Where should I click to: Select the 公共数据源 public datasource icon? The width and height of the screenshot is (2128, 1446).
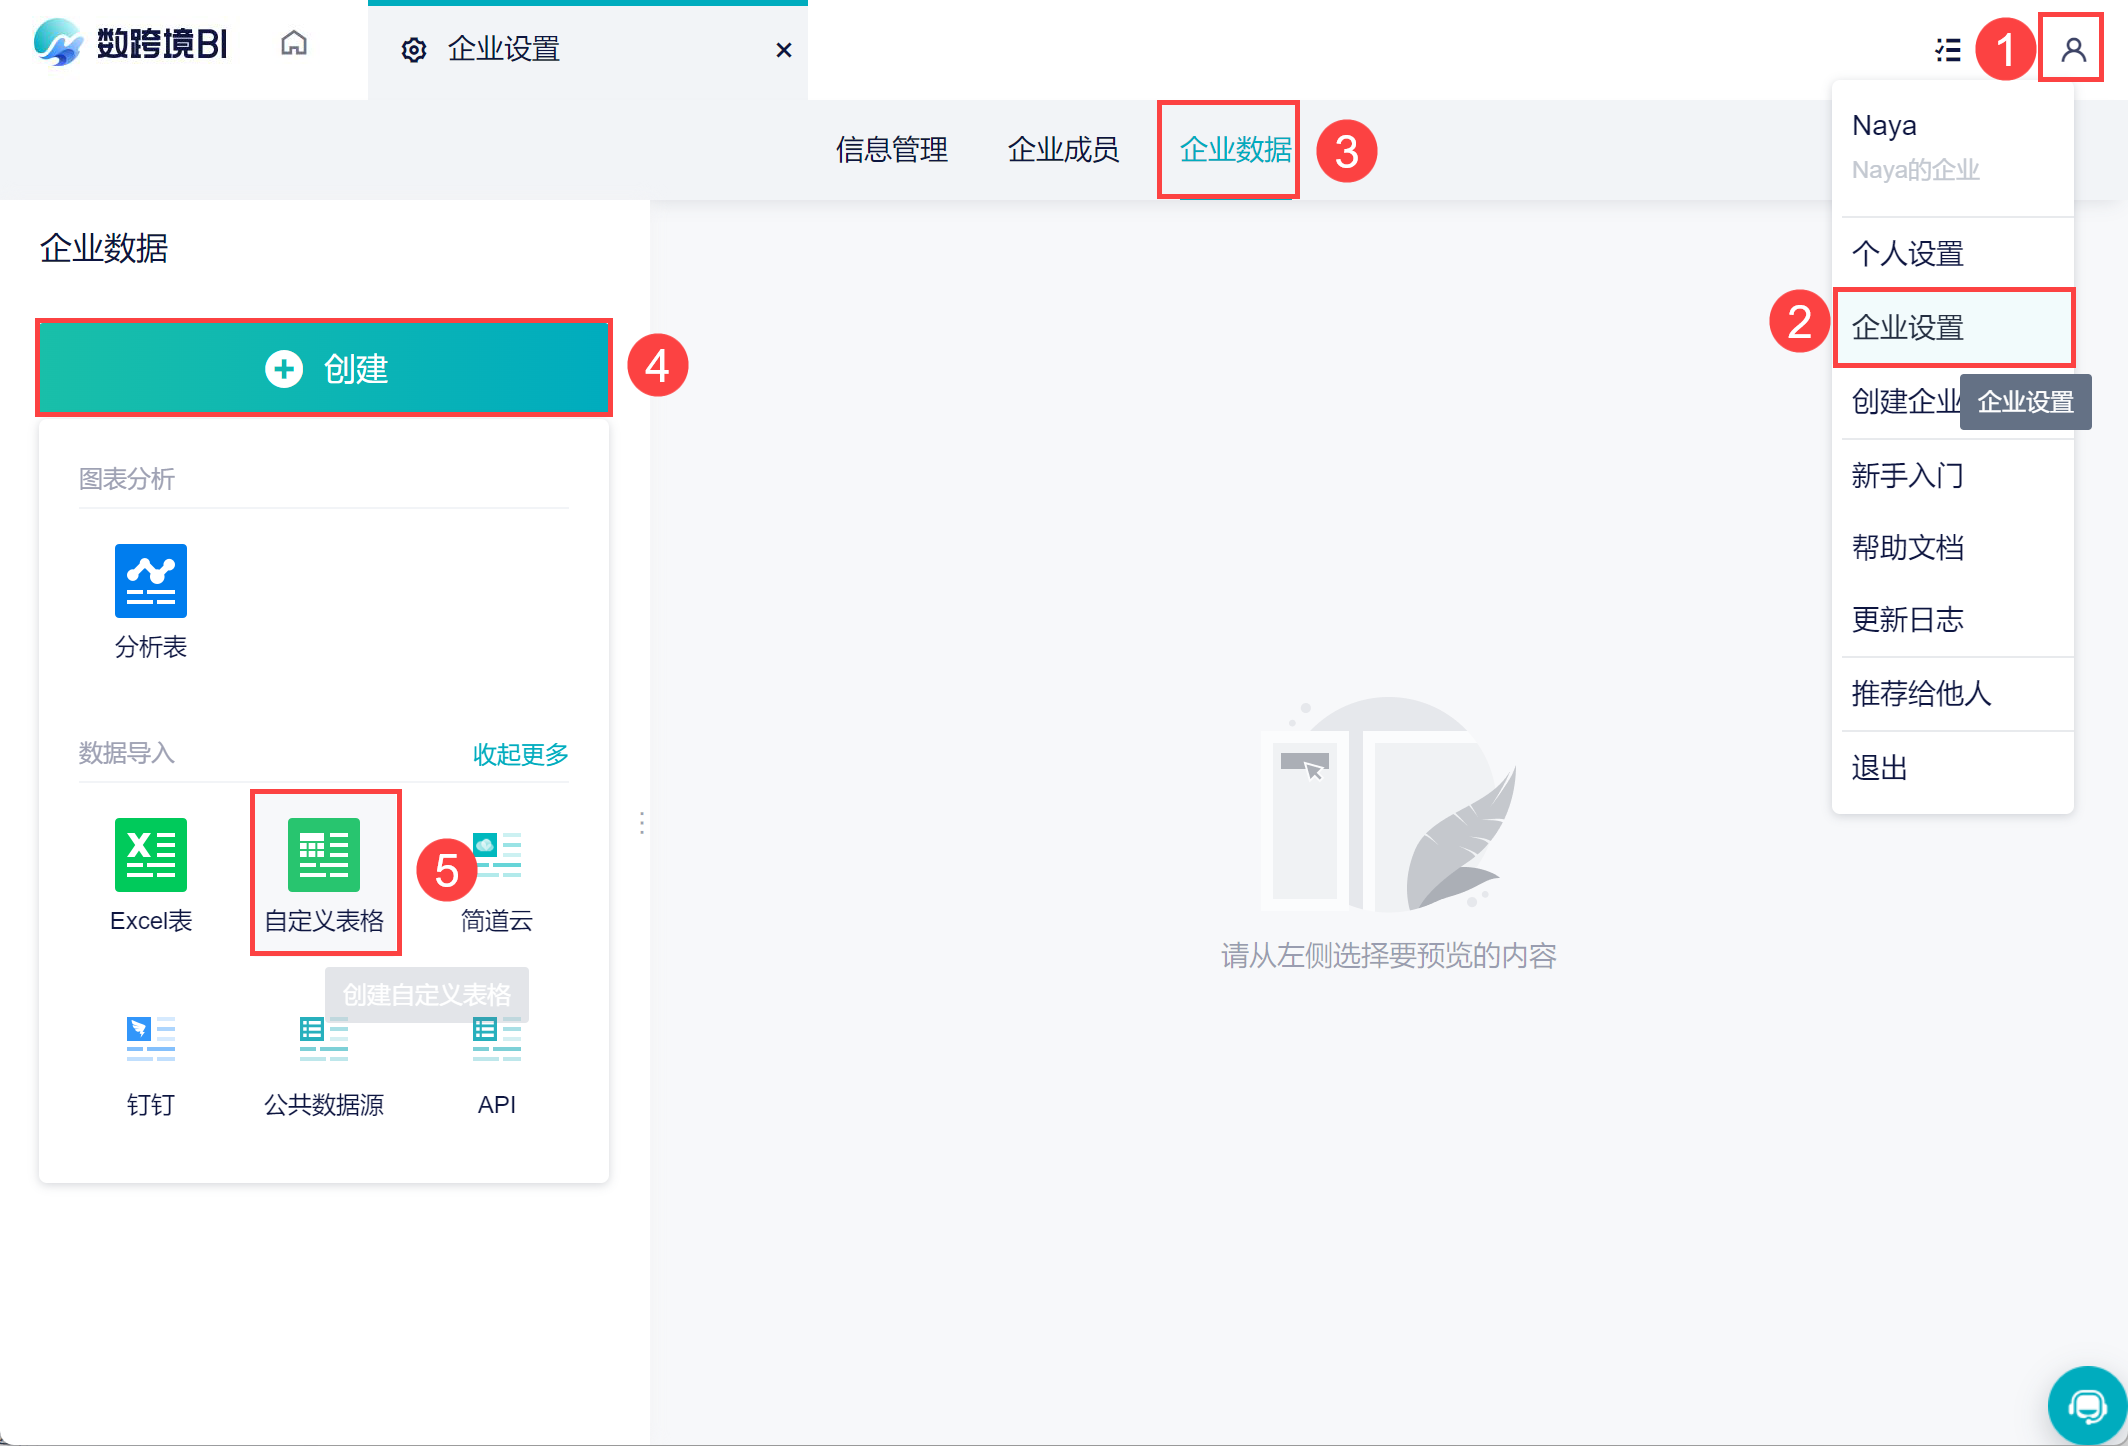point(324,1039)
